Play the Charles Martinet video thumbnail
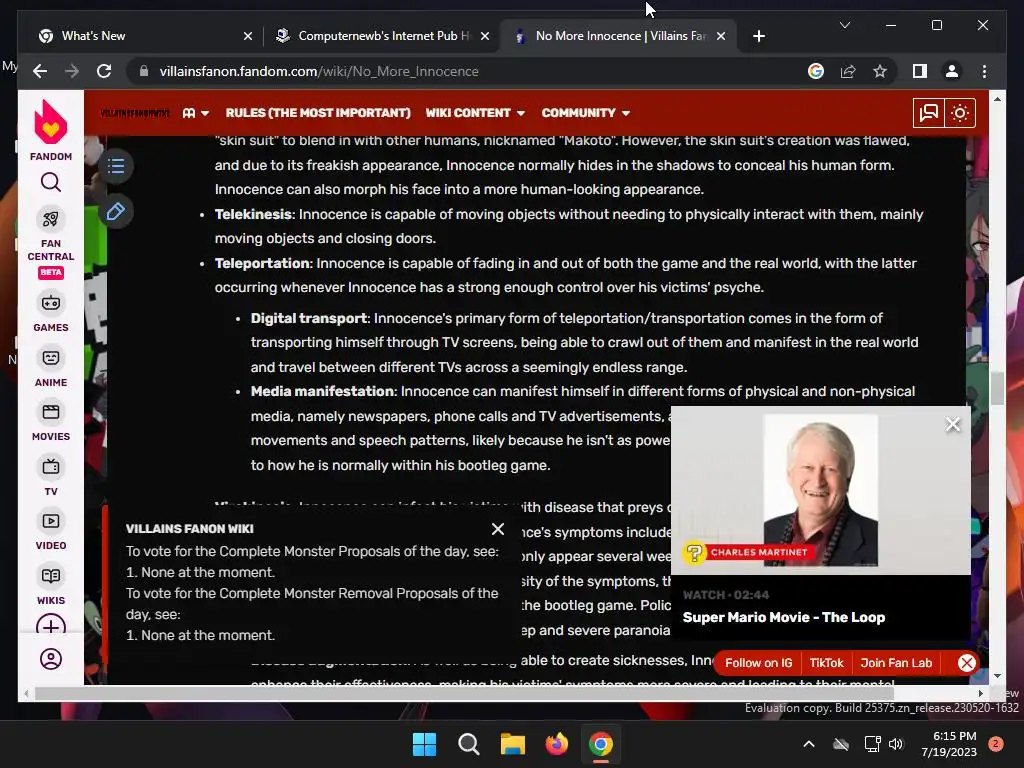Image resolution: width=1024 pixels, height=768 pixels. pyautogui.click(x=821, y=490)
